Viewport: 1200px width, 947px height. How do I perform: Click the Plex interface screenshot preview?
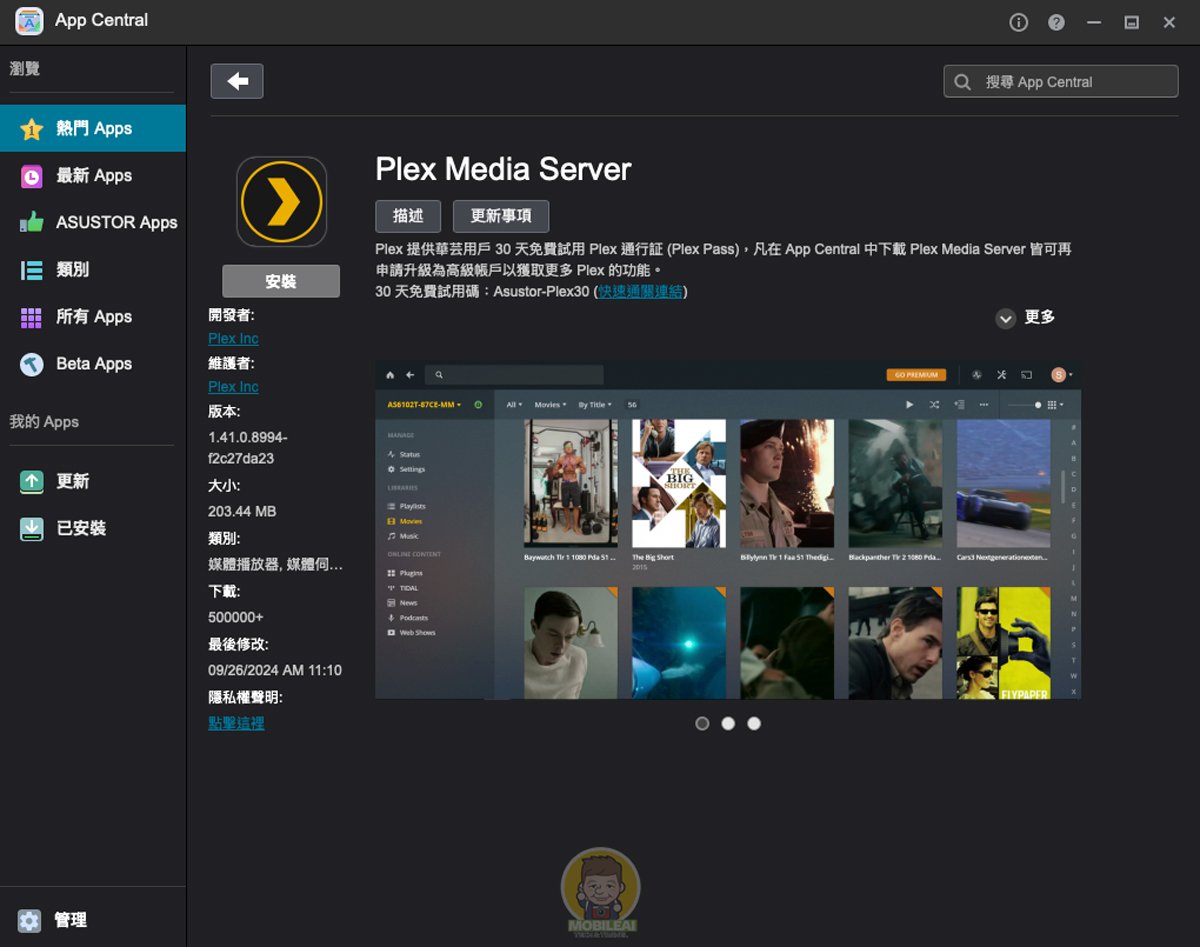click(728, 530)
